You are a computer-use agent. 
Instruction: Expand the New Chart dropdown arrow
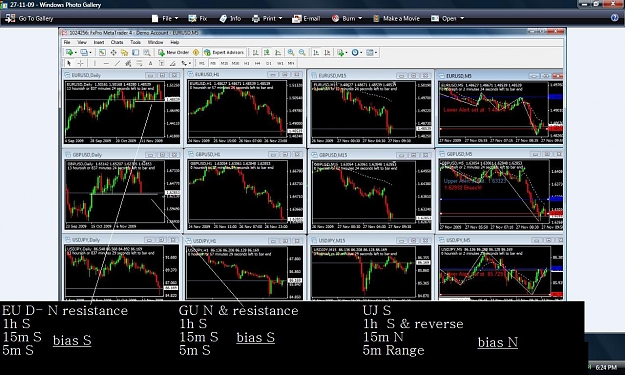(76, 52)
